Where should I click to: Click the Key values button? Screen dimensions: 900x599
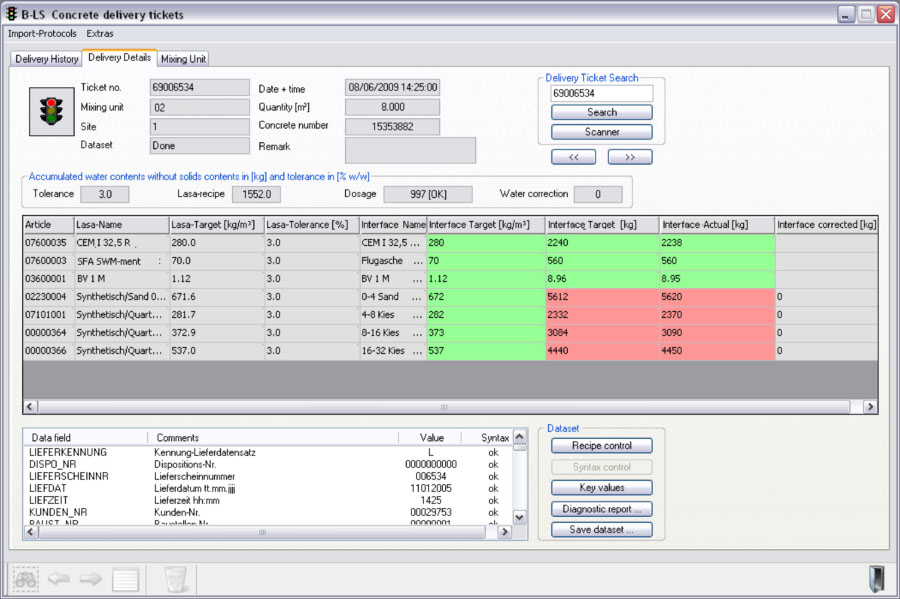click(602, 488)
